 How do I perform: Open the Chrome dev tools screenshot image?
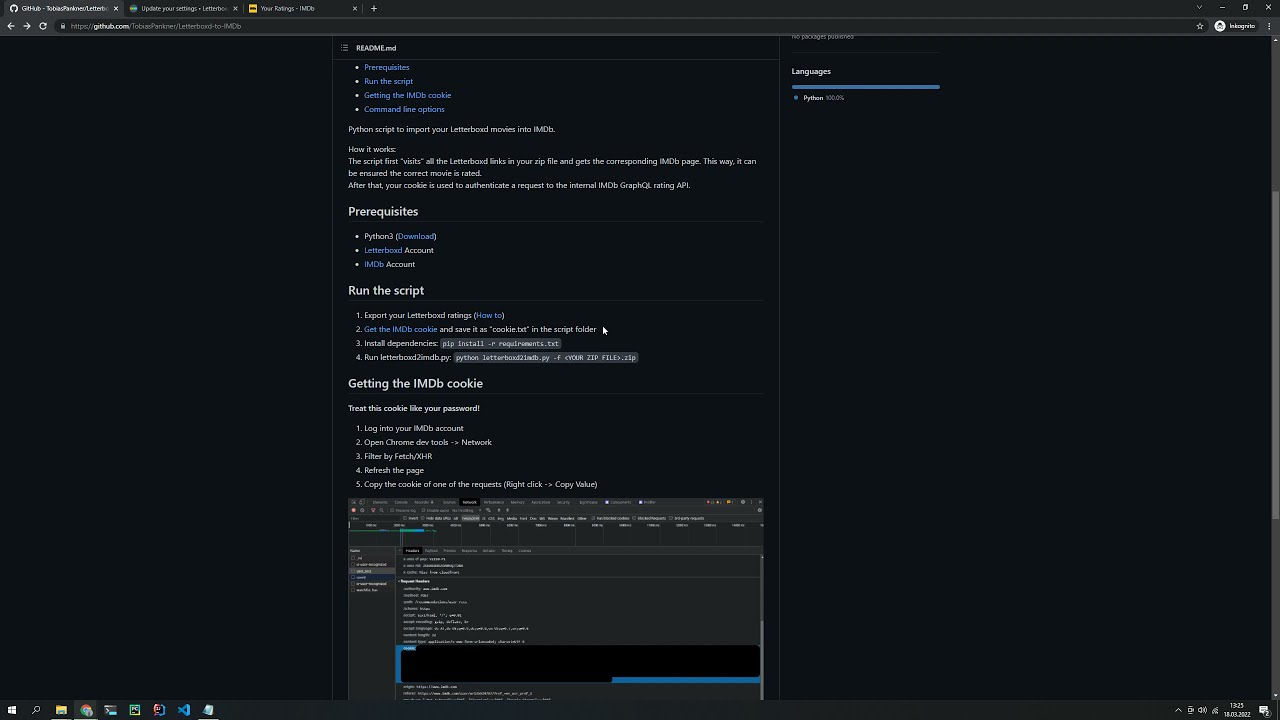coord(555,598)
